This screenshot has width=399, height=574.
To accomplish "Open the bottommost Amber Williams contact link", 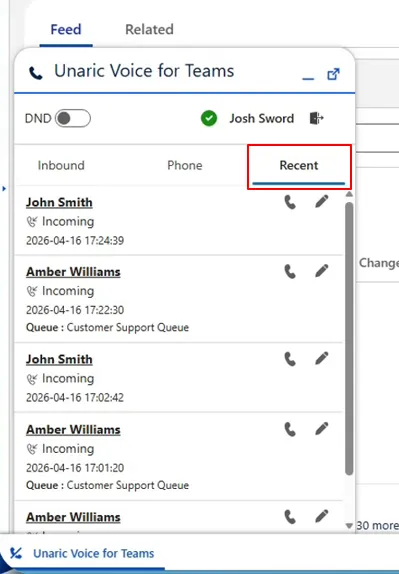I will 73,517.
